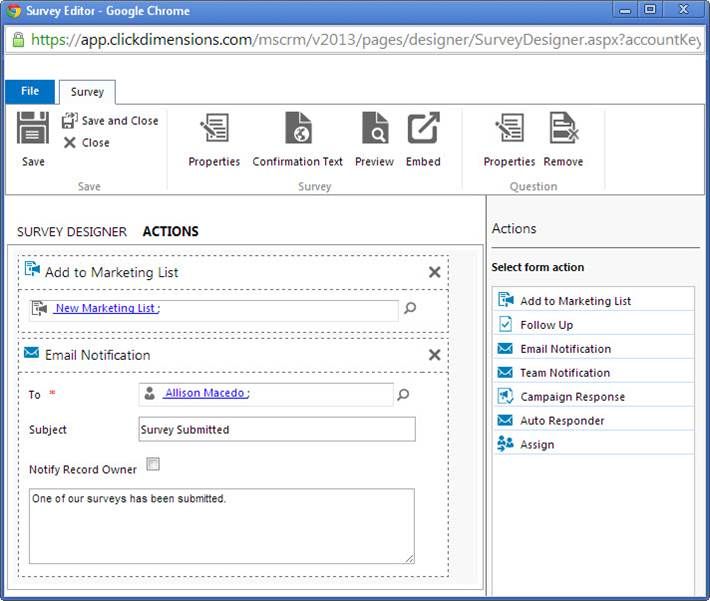Click the Embed icon
Image resolution: width=710 pixels, height=601 pixels.
coord(423,140)
